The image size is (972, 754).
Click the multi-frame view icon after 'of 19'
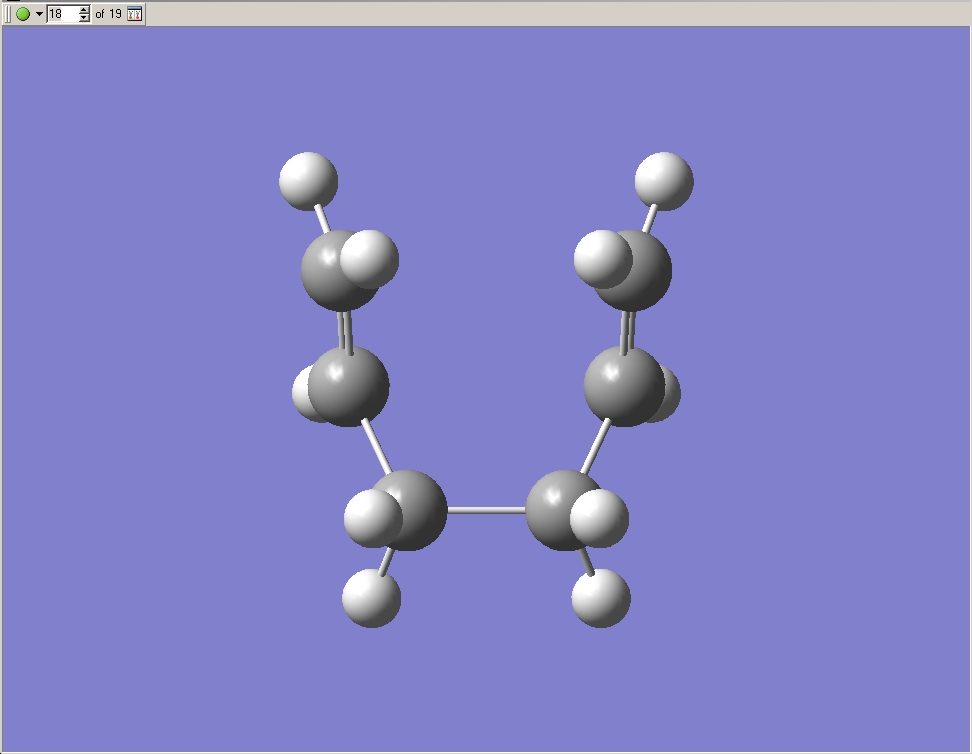tap(135, 14)
